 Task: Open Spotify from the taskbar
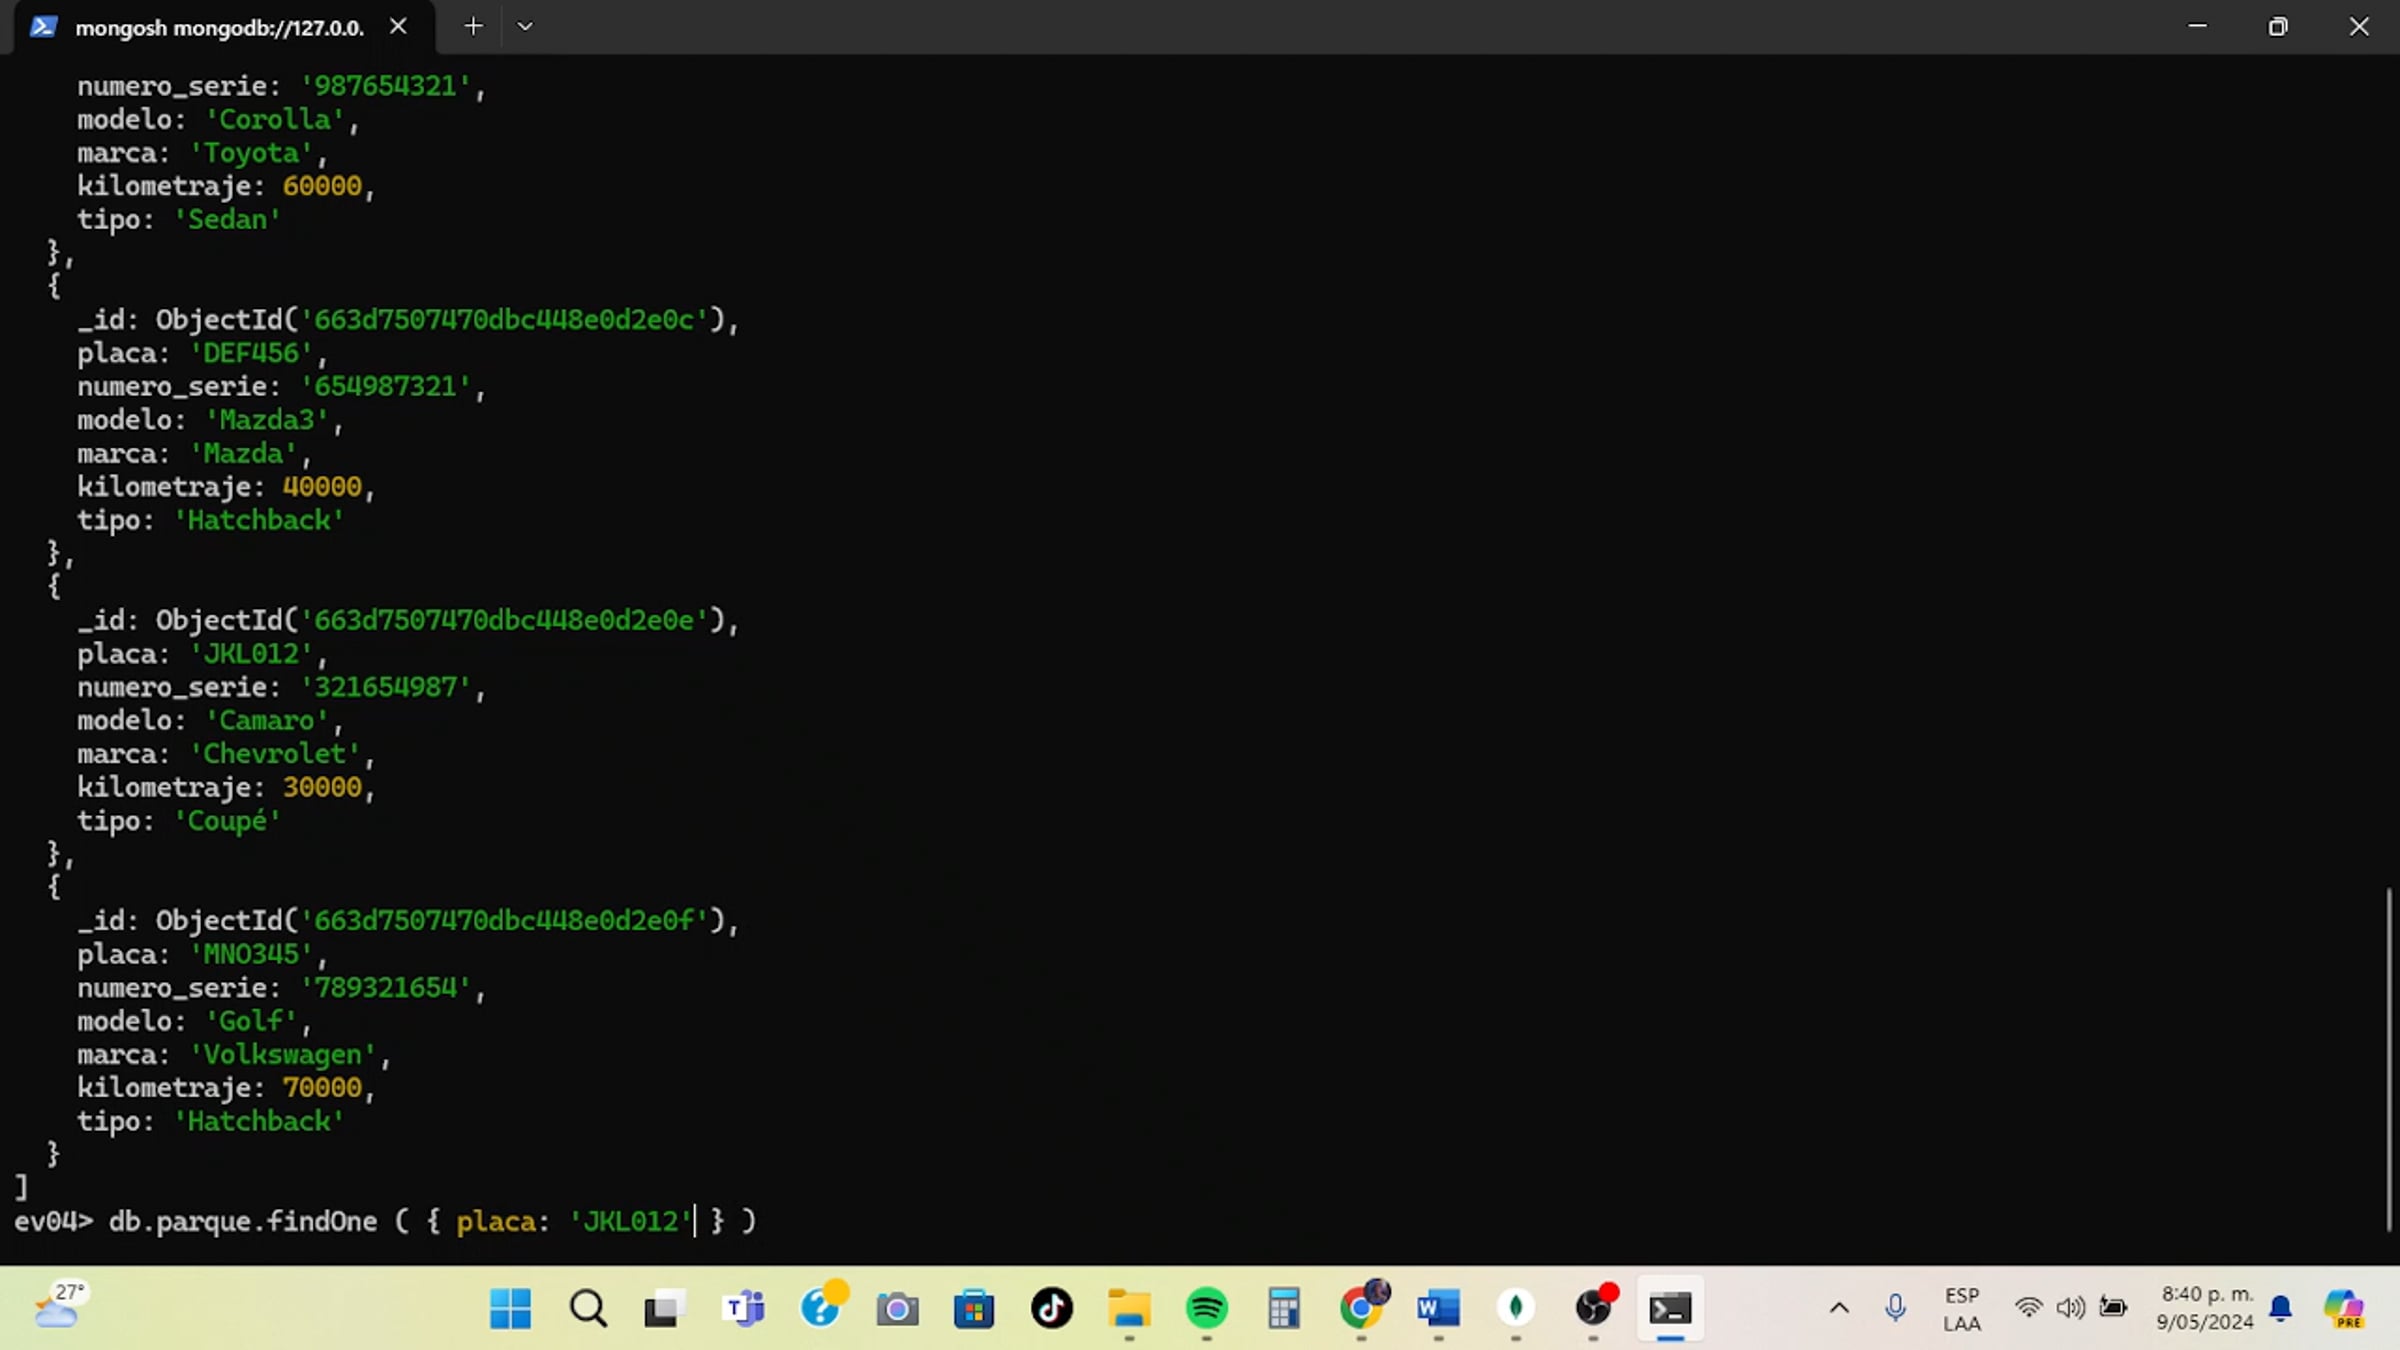pos(1206,1308)
